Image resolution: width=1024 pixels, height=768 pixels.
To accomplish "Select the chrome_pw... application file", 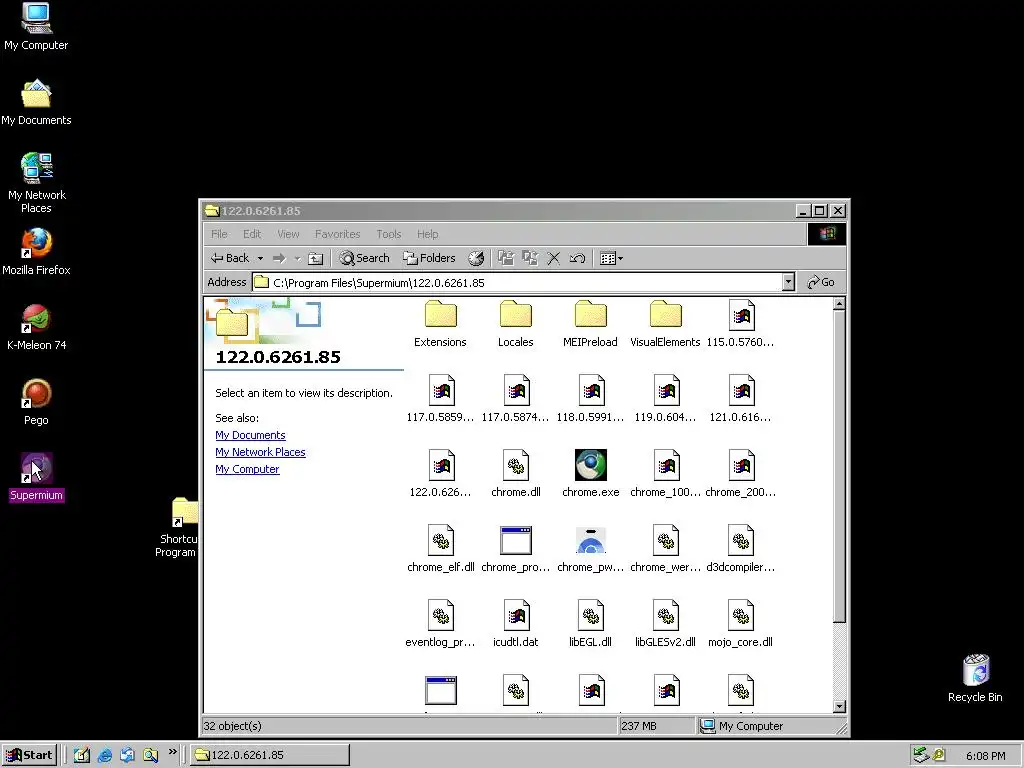I will click(x=590, y=549).
